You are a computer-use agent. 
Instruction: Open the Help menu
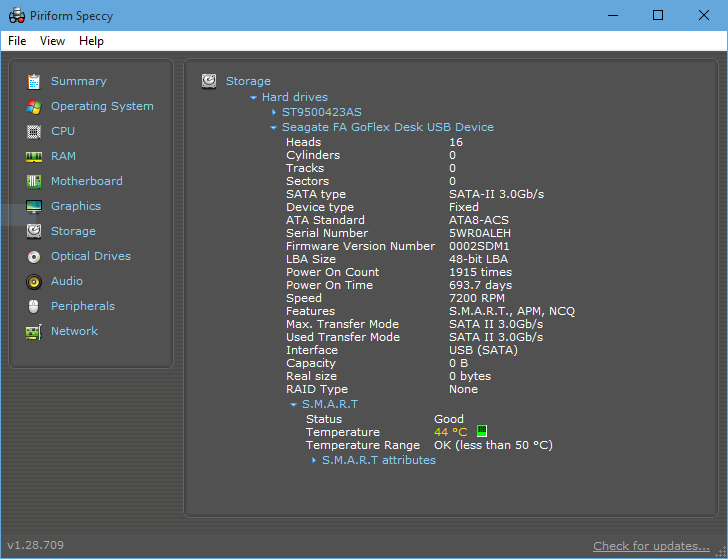(91, 41)
